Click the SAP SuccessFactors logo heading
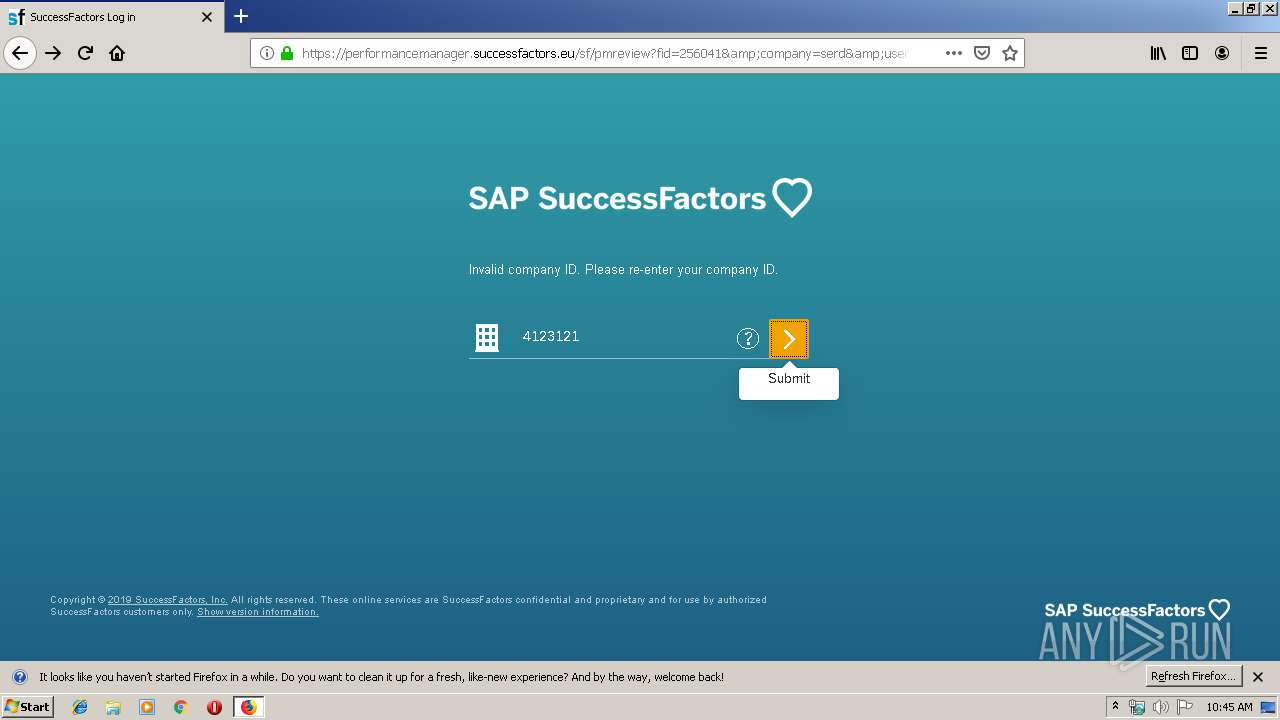This screenshot has width=1280, height=720. coord(640,198)
